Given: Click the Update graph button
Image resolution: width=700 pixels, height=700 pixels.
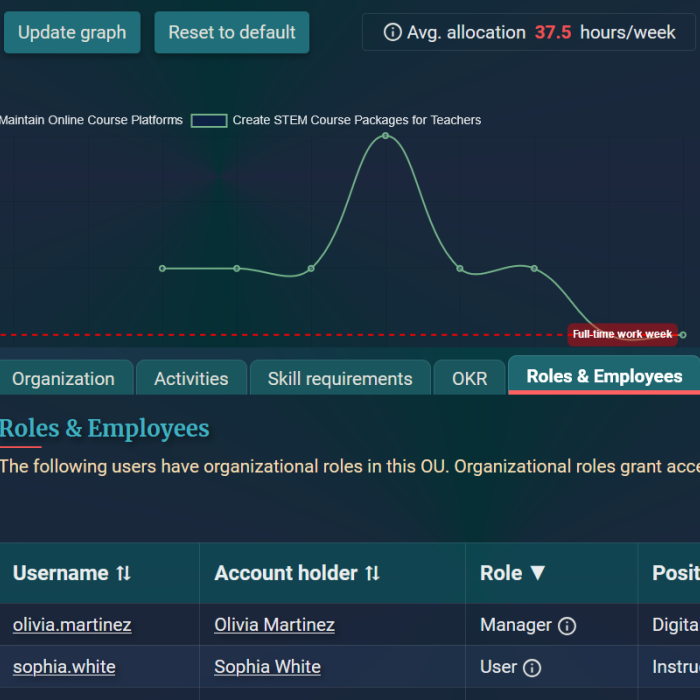Looking at the screenshot, I should (x=72, y=33).
